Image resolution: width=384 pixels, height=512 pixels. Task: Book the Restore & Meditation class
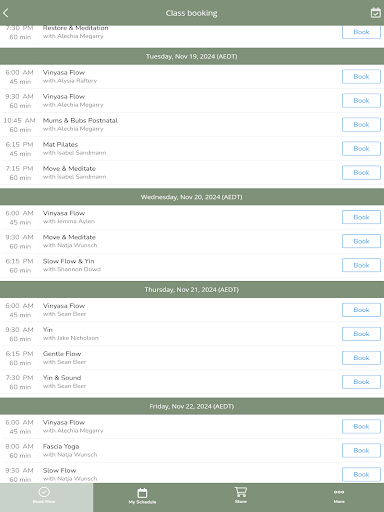coord(361,32)
